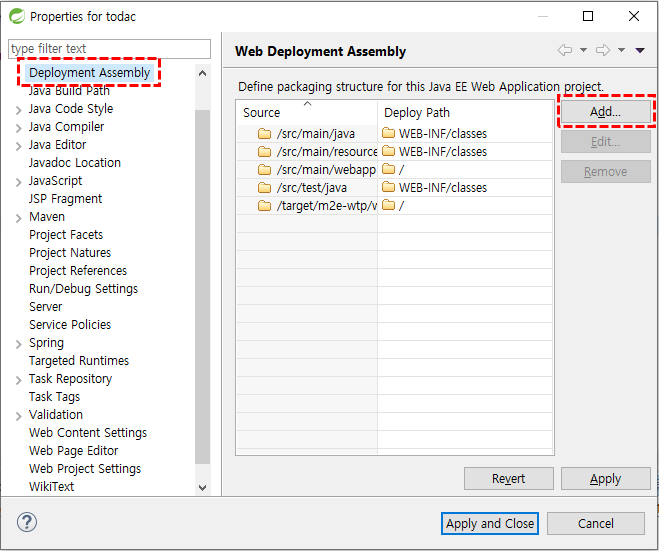Click deploy path folder icon for /target/m2e-wtp row
Image resolution: width=659 pixels, height=551 pixels.
[388, 205]
